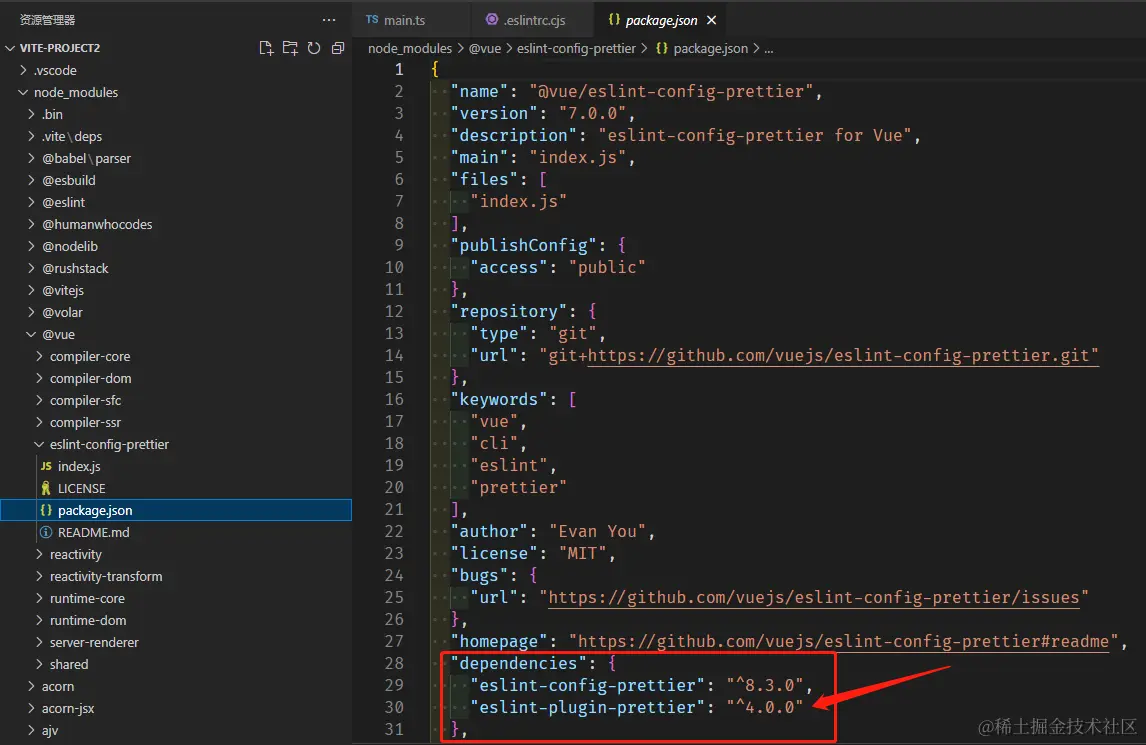Click @vue in the breadcrumb path
This screenshot has height=745, width=1146.
(485, 48)
